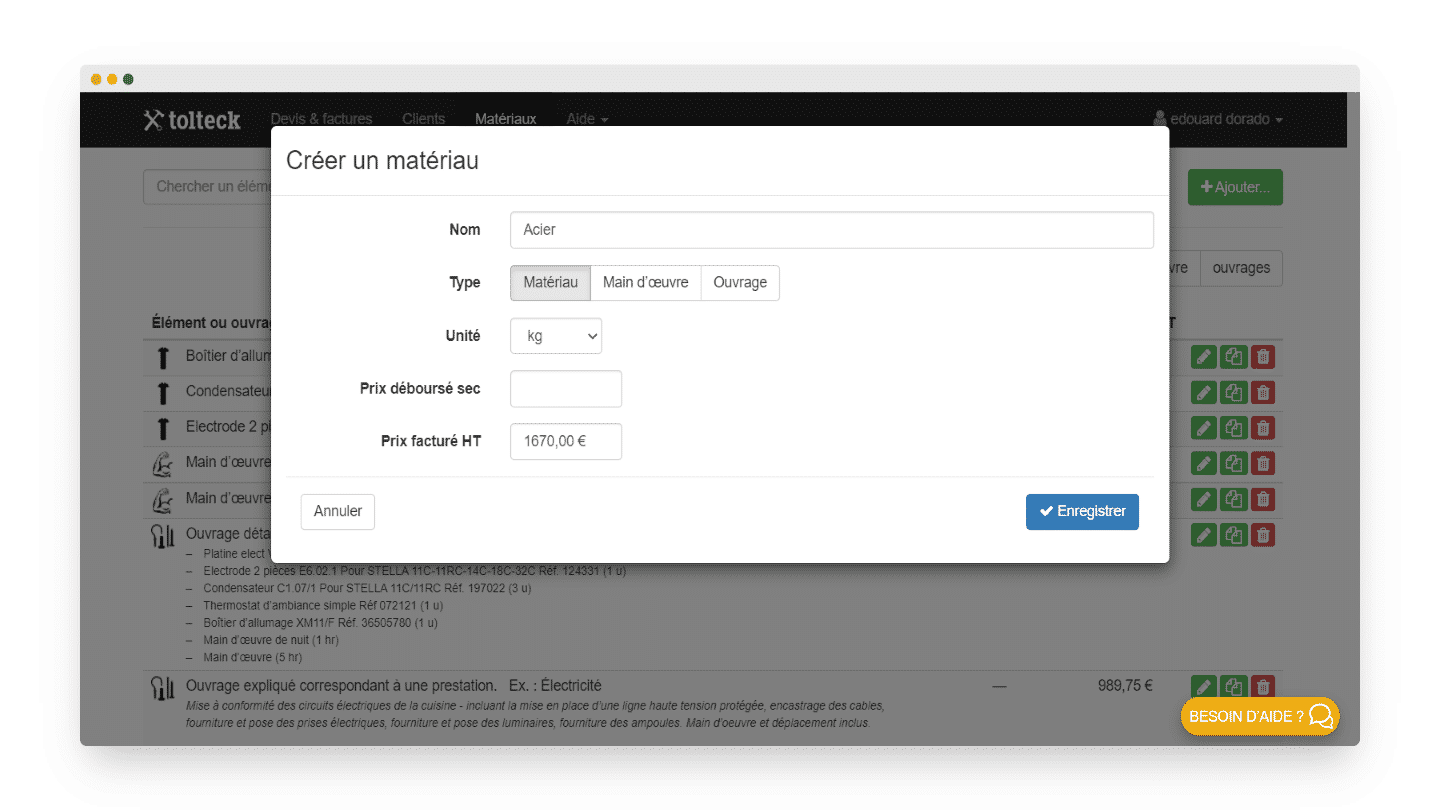Cancel the dialog with Annuler
The width and height of the screenshot is (1440, 810).
pyautogui.click(x=338, y=511)
